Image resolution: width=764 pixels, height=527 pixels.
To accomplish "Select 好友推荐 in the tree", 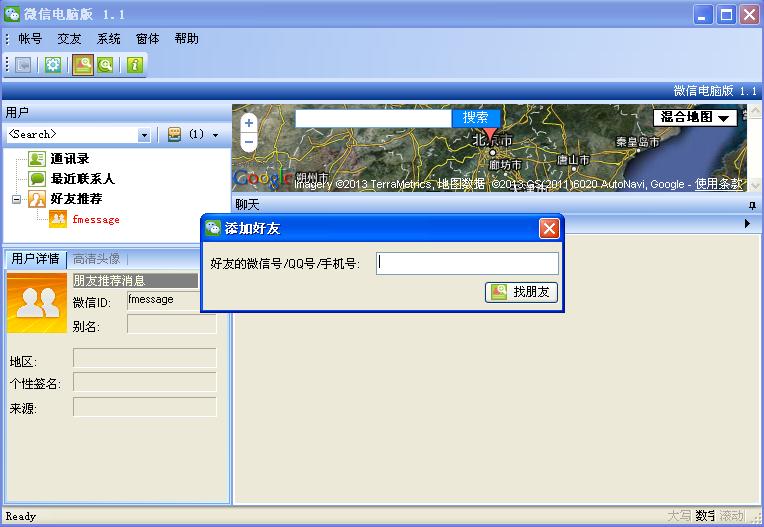I will (x=76, y=199).
